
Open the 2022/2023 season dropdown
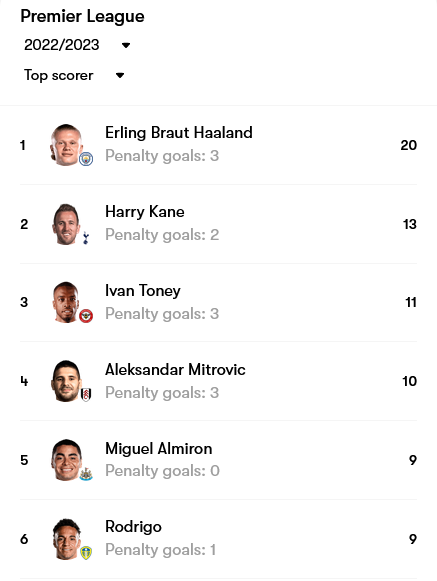click(77, 45)
